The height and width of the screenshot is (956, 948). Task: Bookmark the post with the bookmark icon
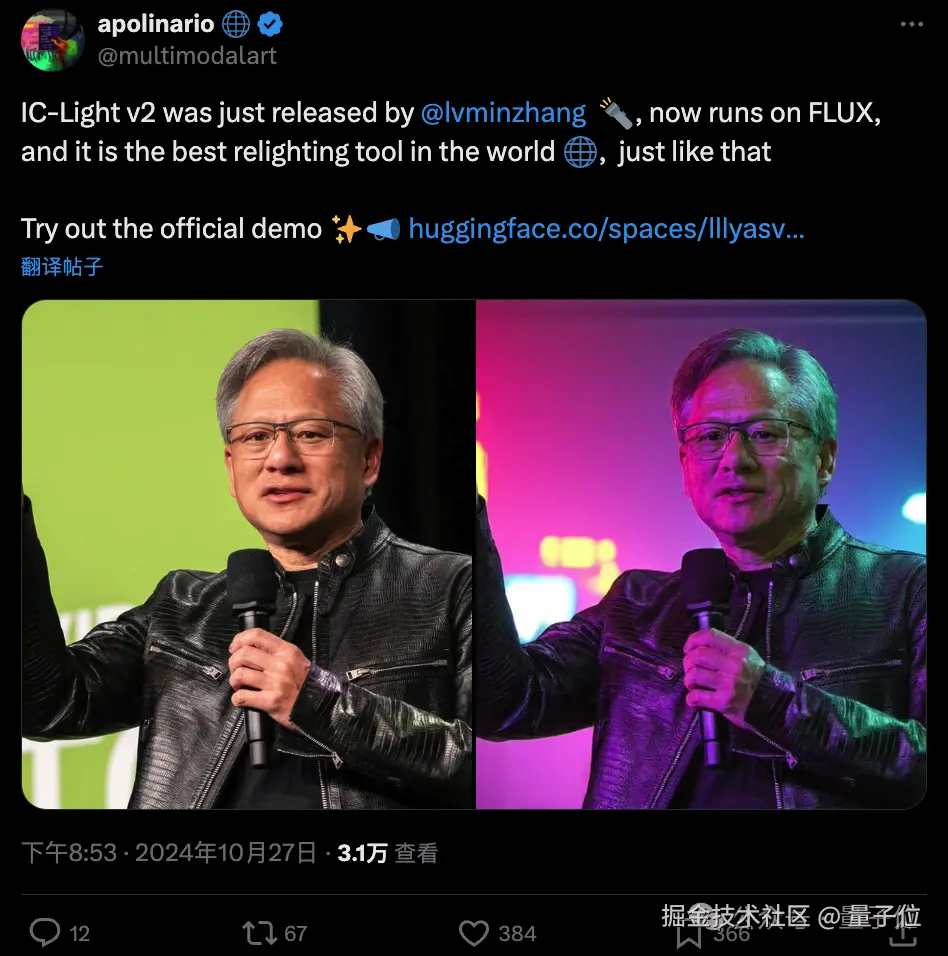tap(689, 934)
